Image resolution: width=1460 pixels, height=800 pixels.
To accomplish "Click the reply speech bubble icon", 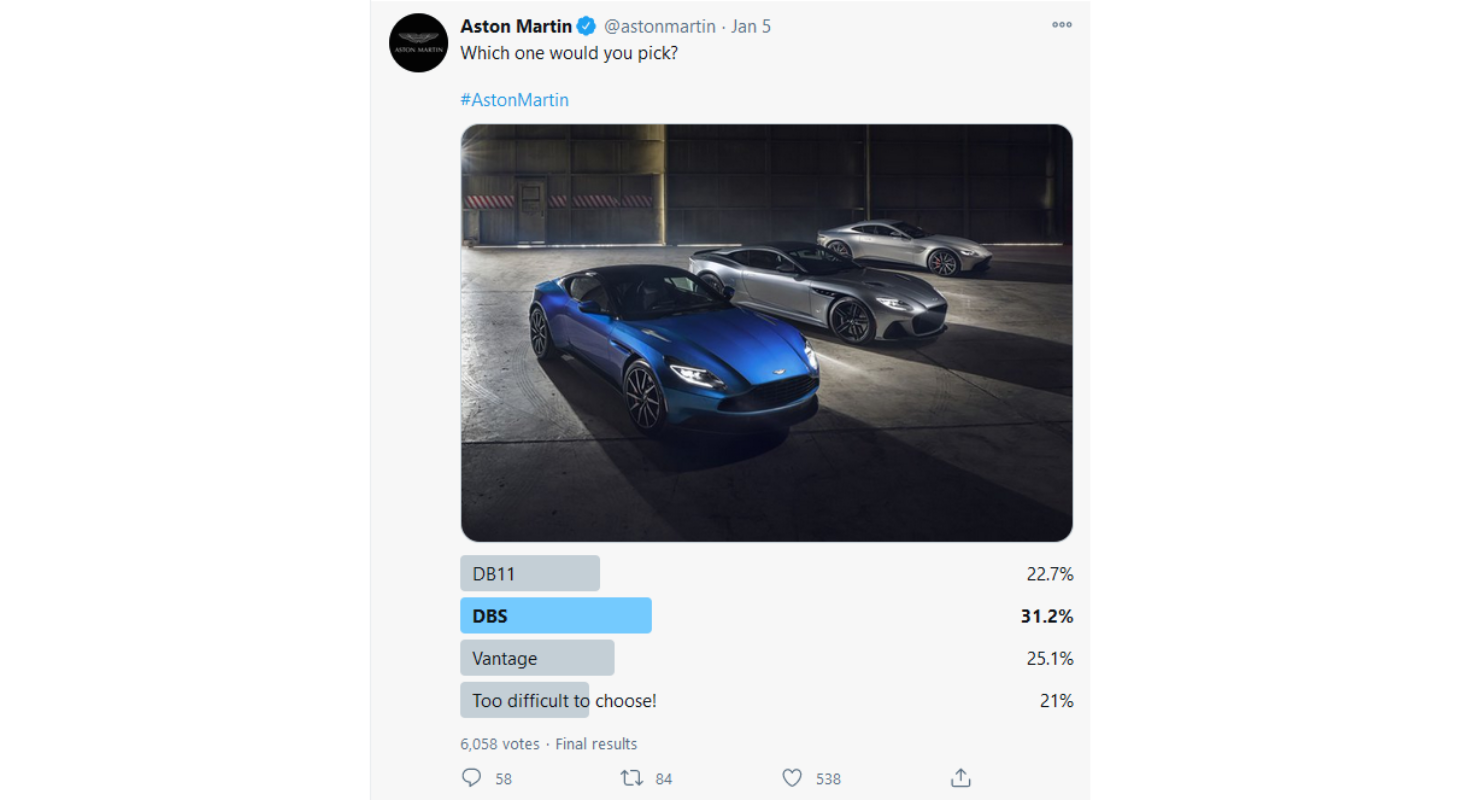I will [x=472, y=778].
